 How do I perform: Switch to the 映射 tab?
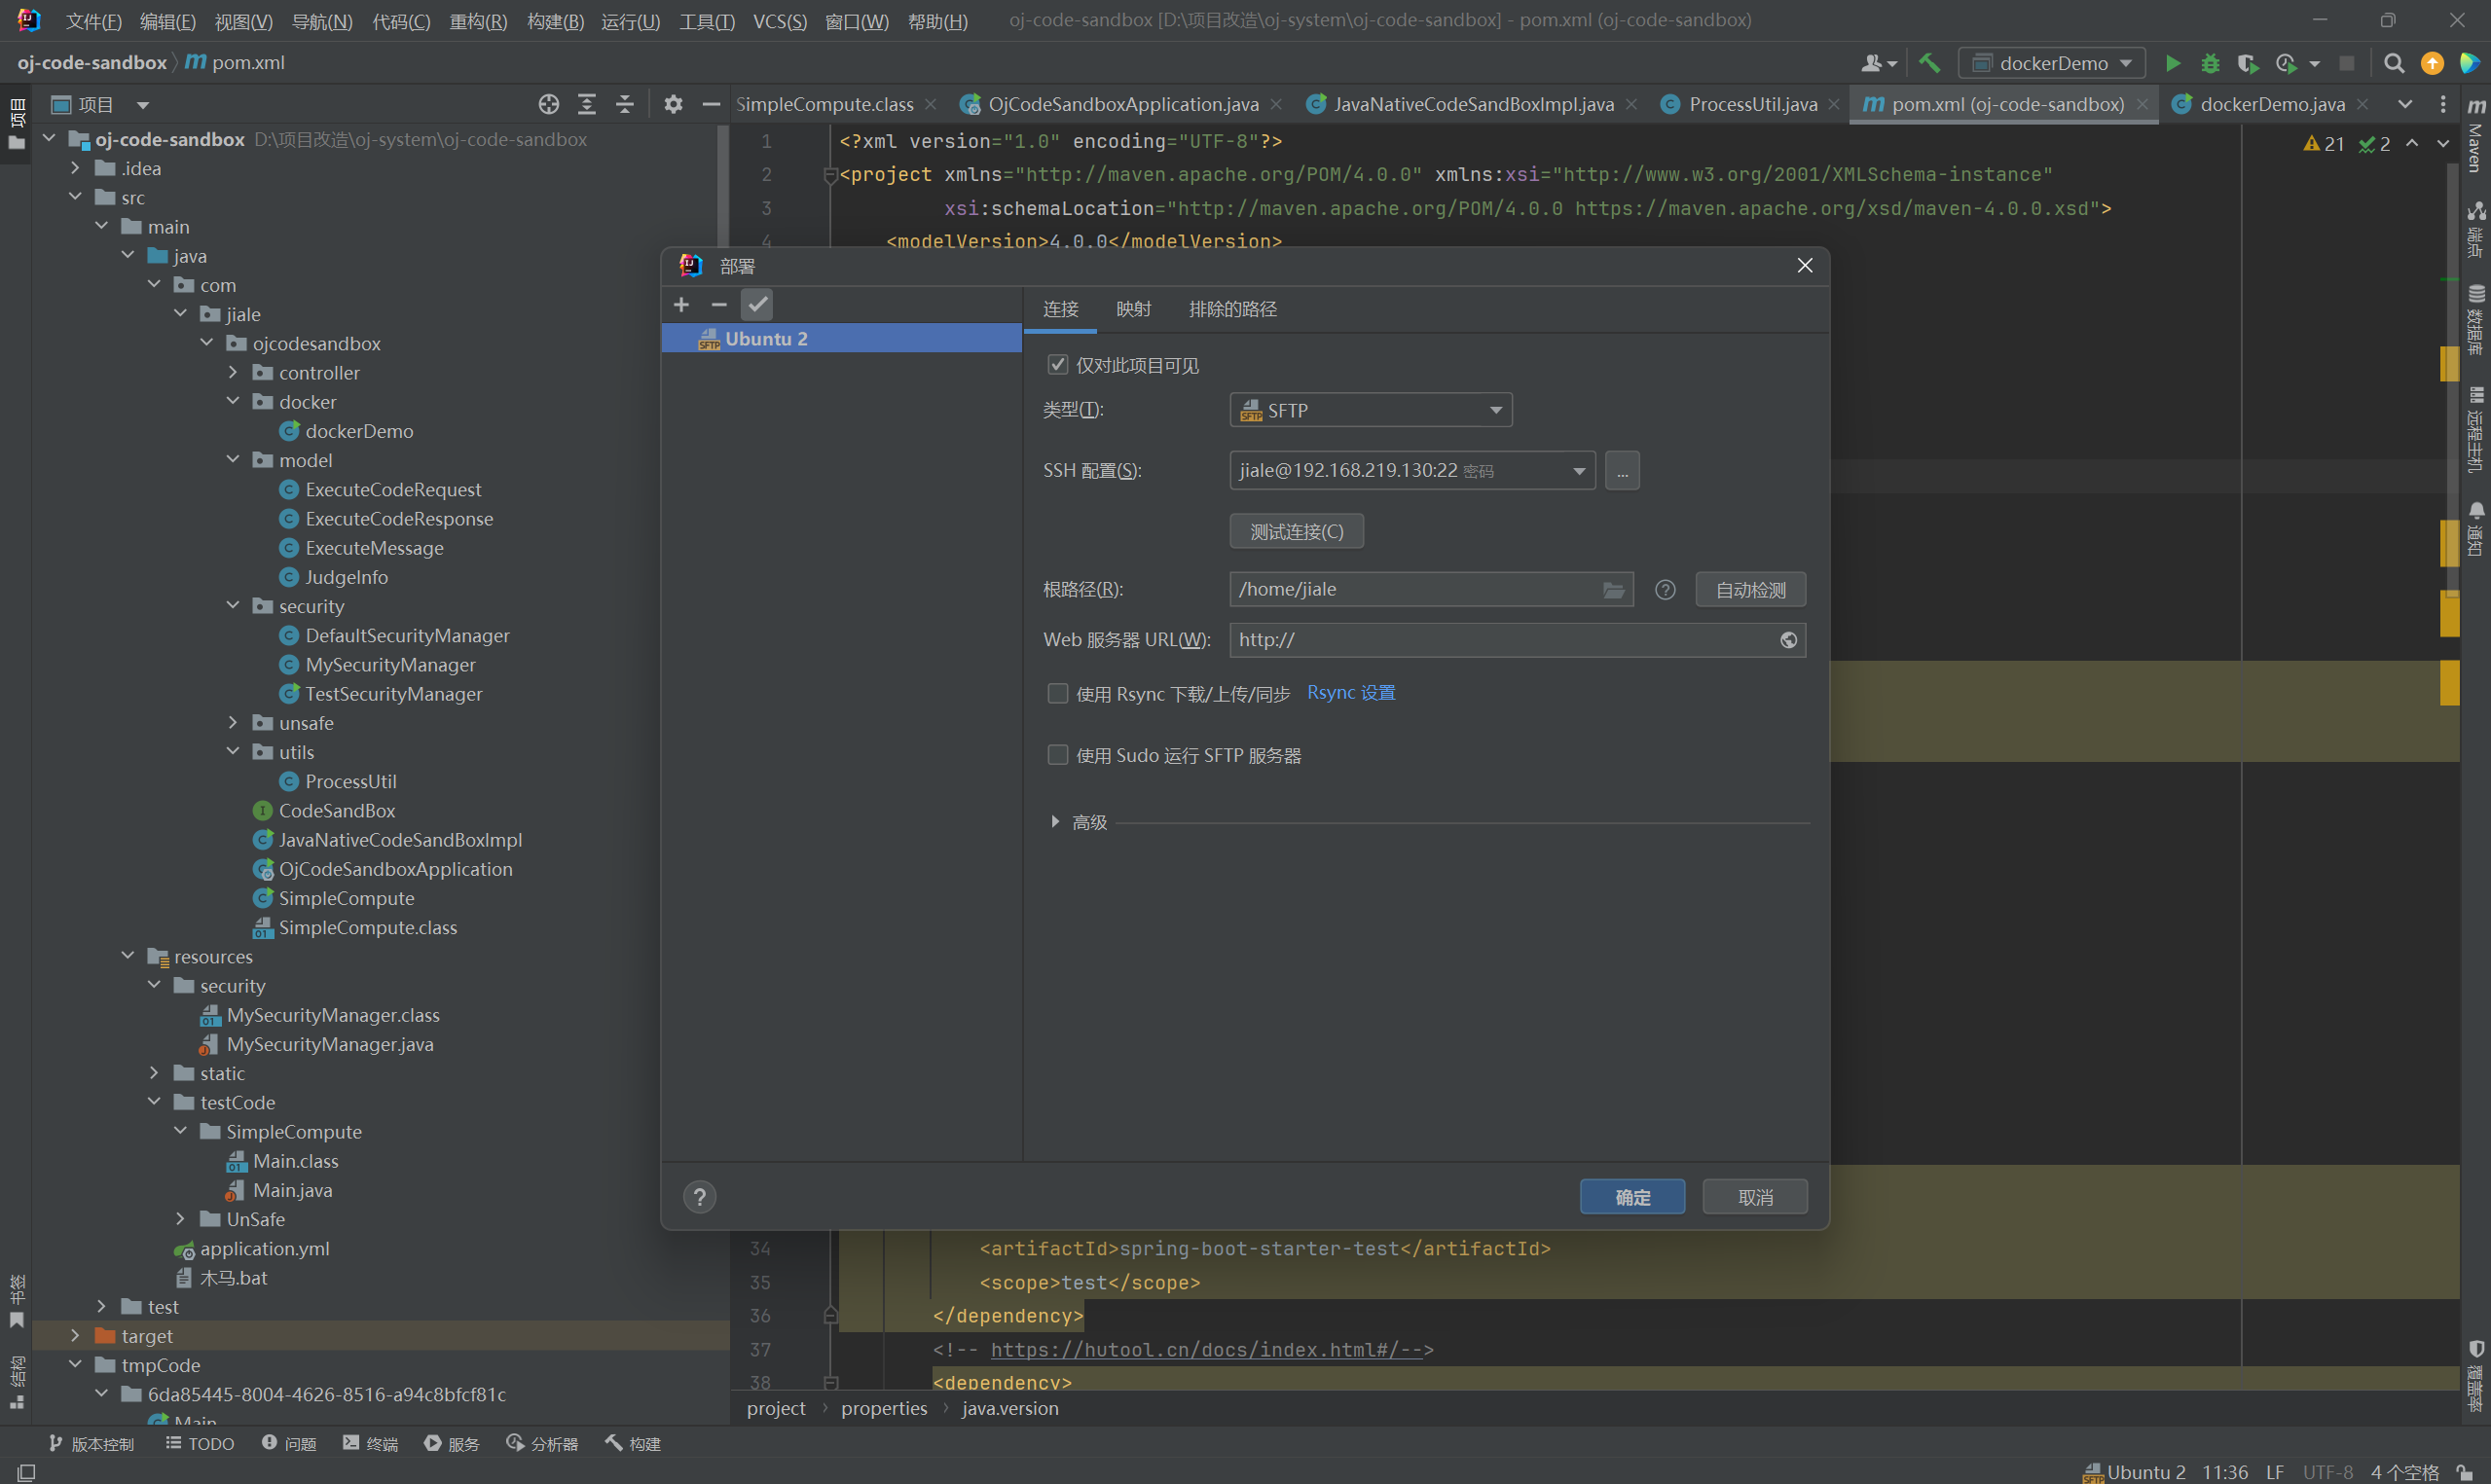pos(1133,309)
